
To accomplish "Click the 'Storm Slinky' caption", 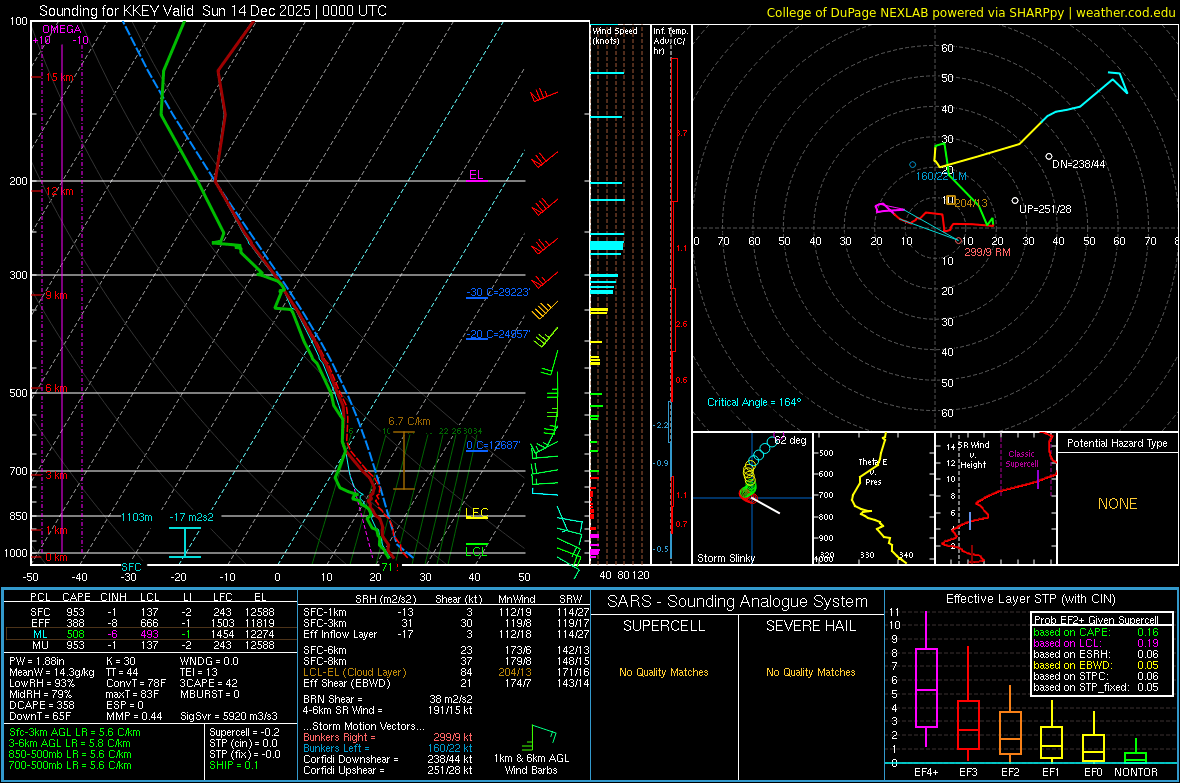I will (725, 558).
